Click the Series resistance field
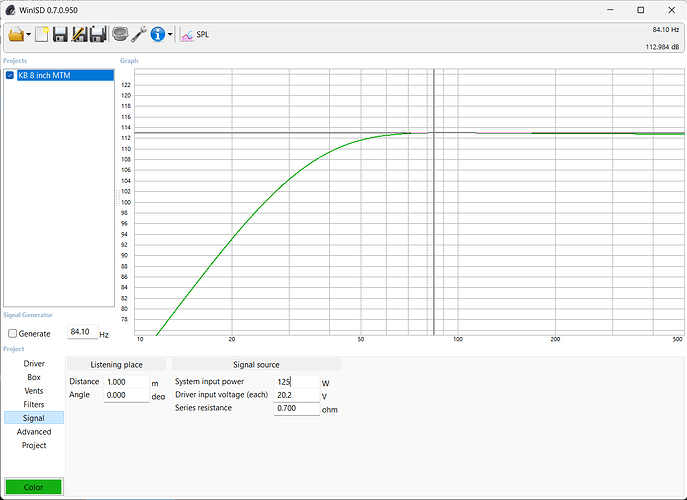 click(x=297, y=408)
